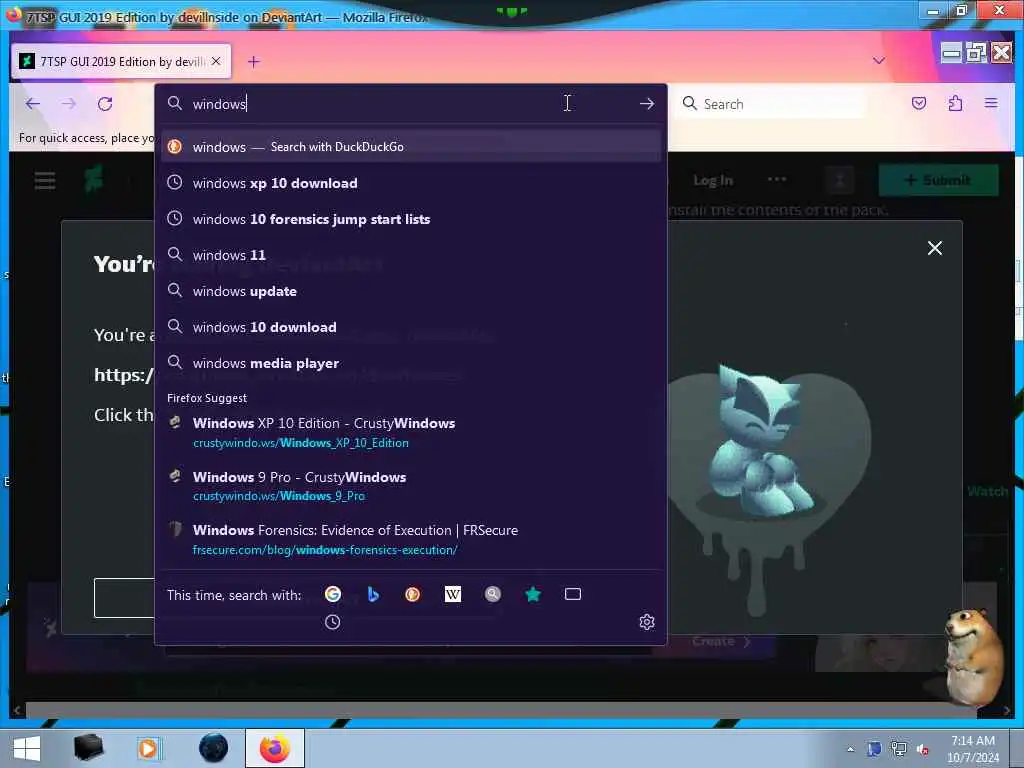
Task: Open the Extensions puzzle icon
Action: (x=955, y=103)
